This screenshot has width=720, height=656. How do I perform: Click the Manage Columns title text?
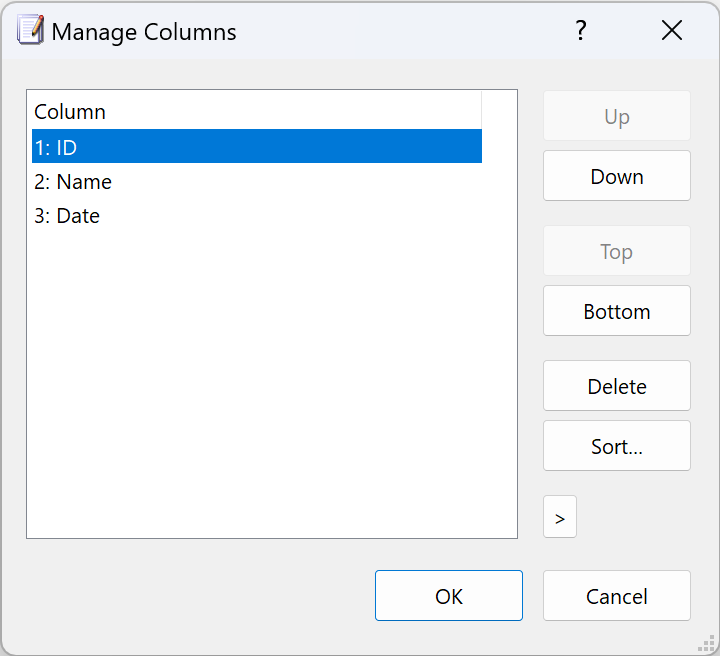point(144,32)
